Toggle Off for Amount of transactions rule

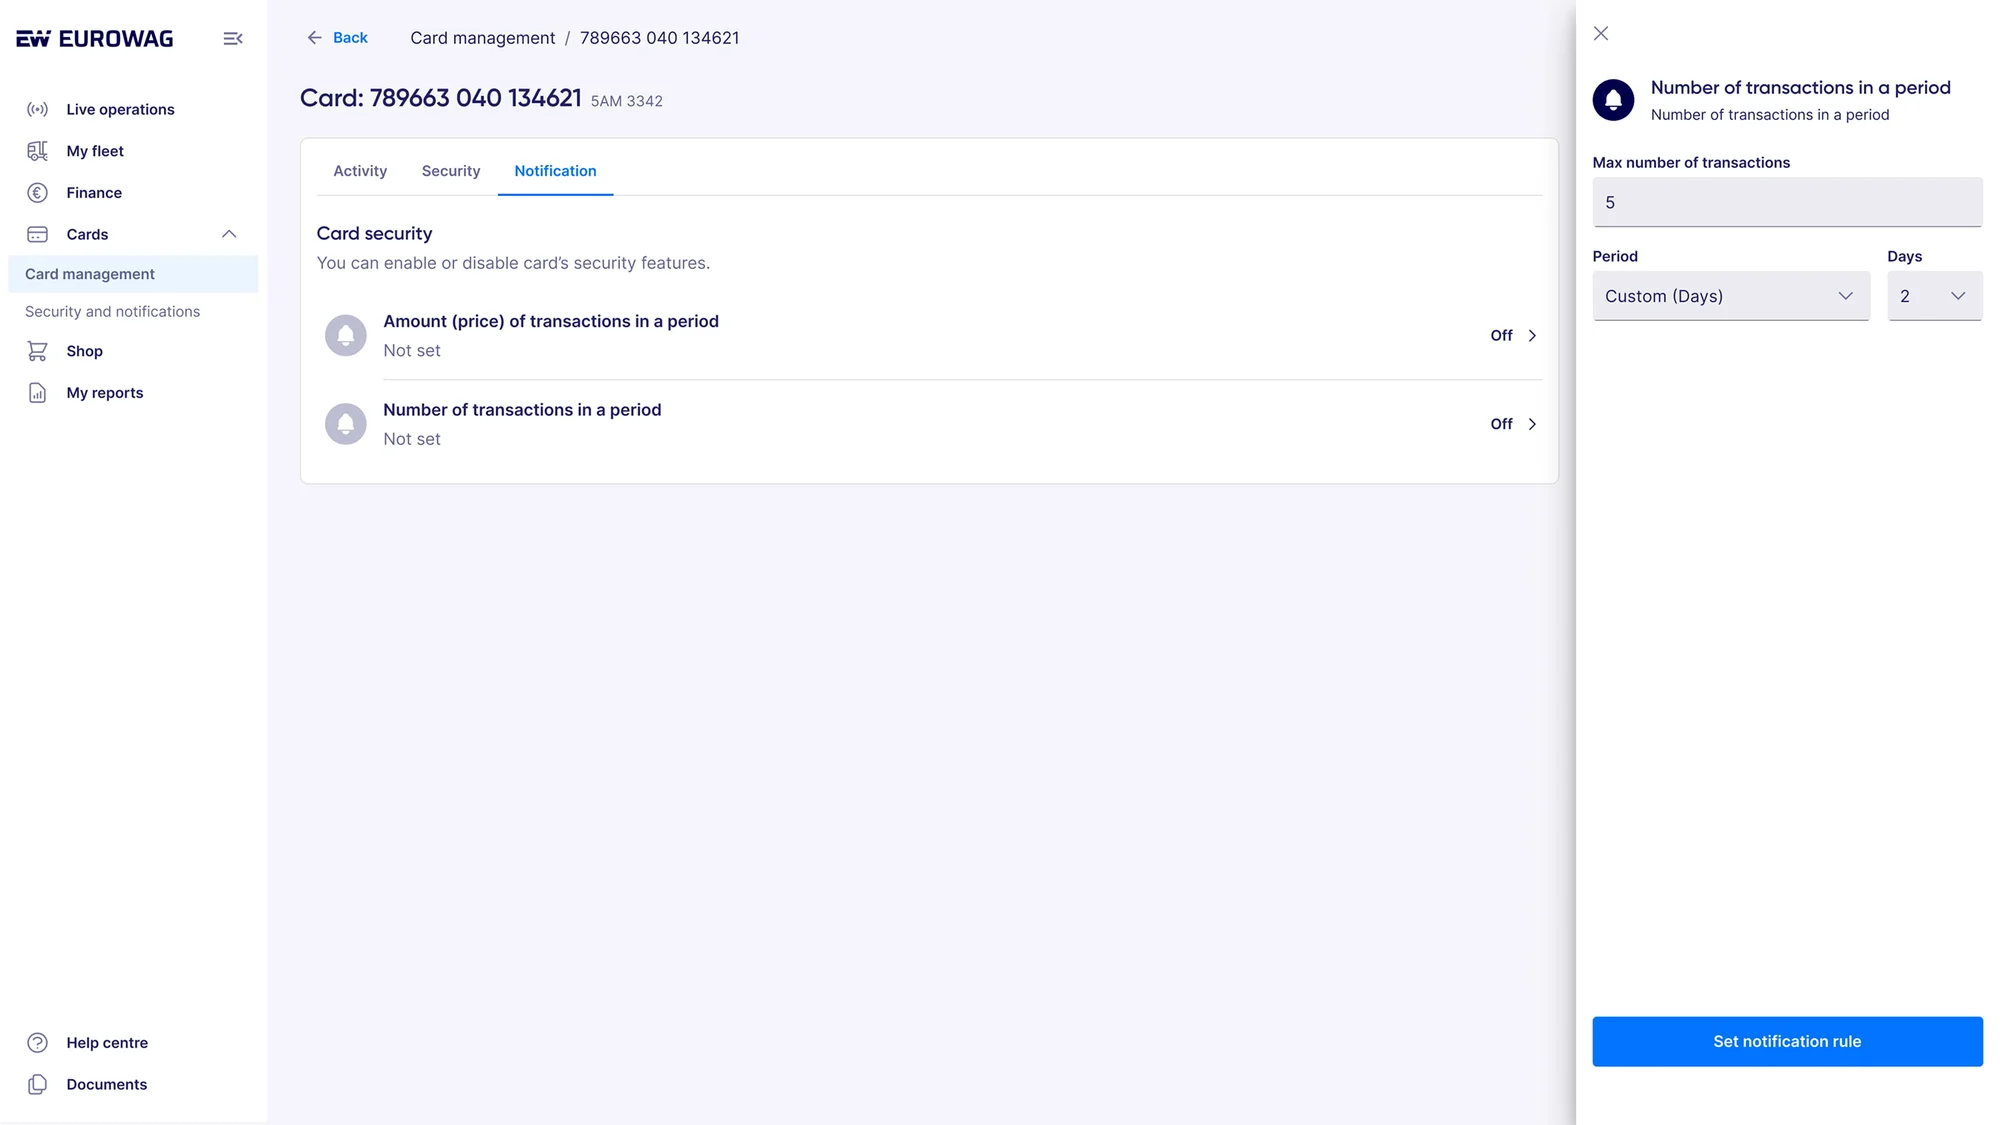coord(1513,335)
